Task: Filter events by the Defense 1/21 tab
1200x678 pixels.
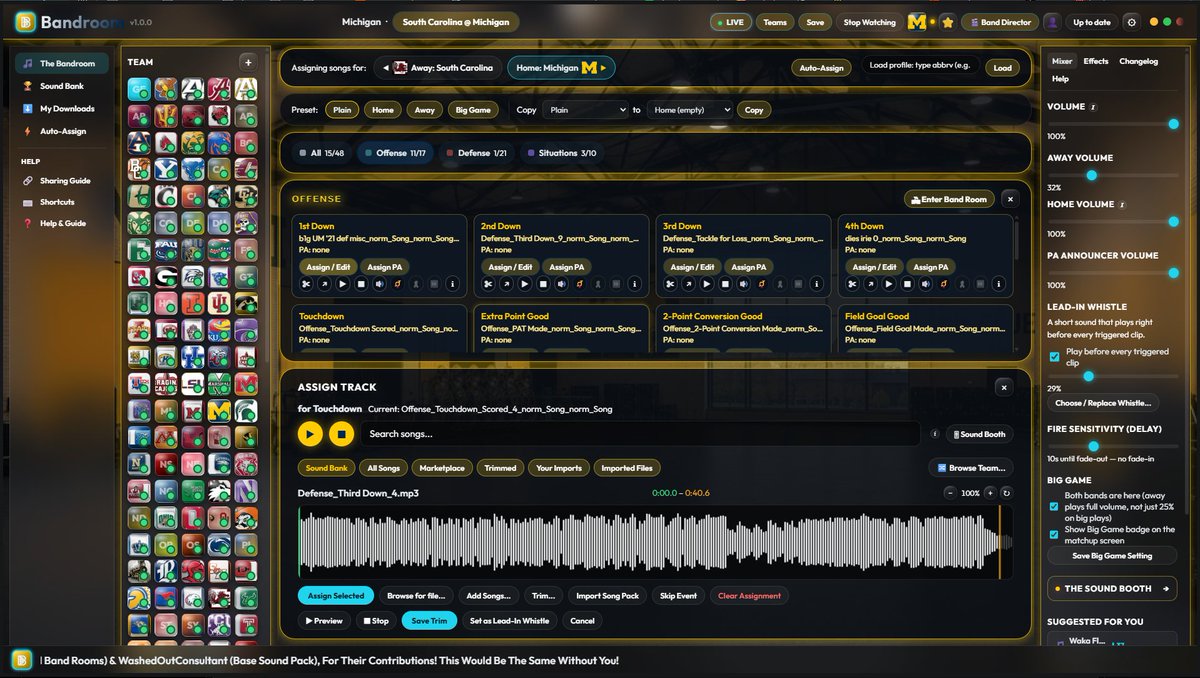Action: pos(475,153)
